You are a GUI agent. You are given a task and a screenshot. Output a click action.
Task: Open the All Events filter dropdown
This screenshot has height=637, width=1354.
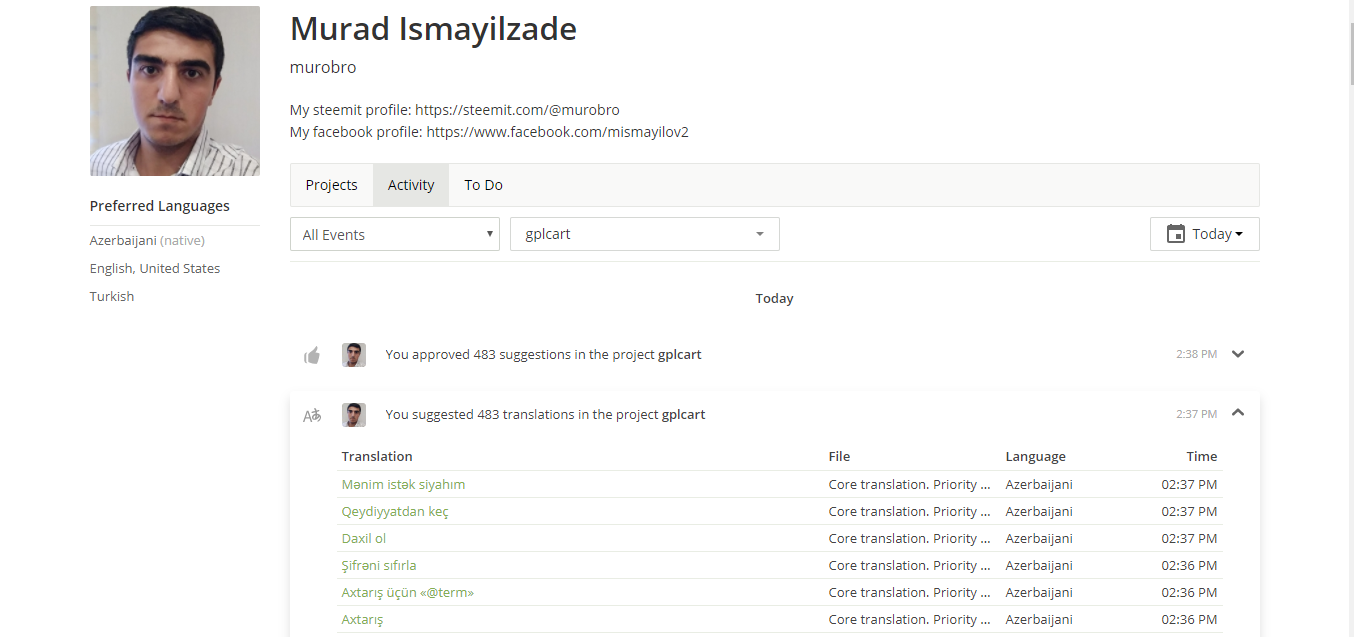(x=395, y=234)
